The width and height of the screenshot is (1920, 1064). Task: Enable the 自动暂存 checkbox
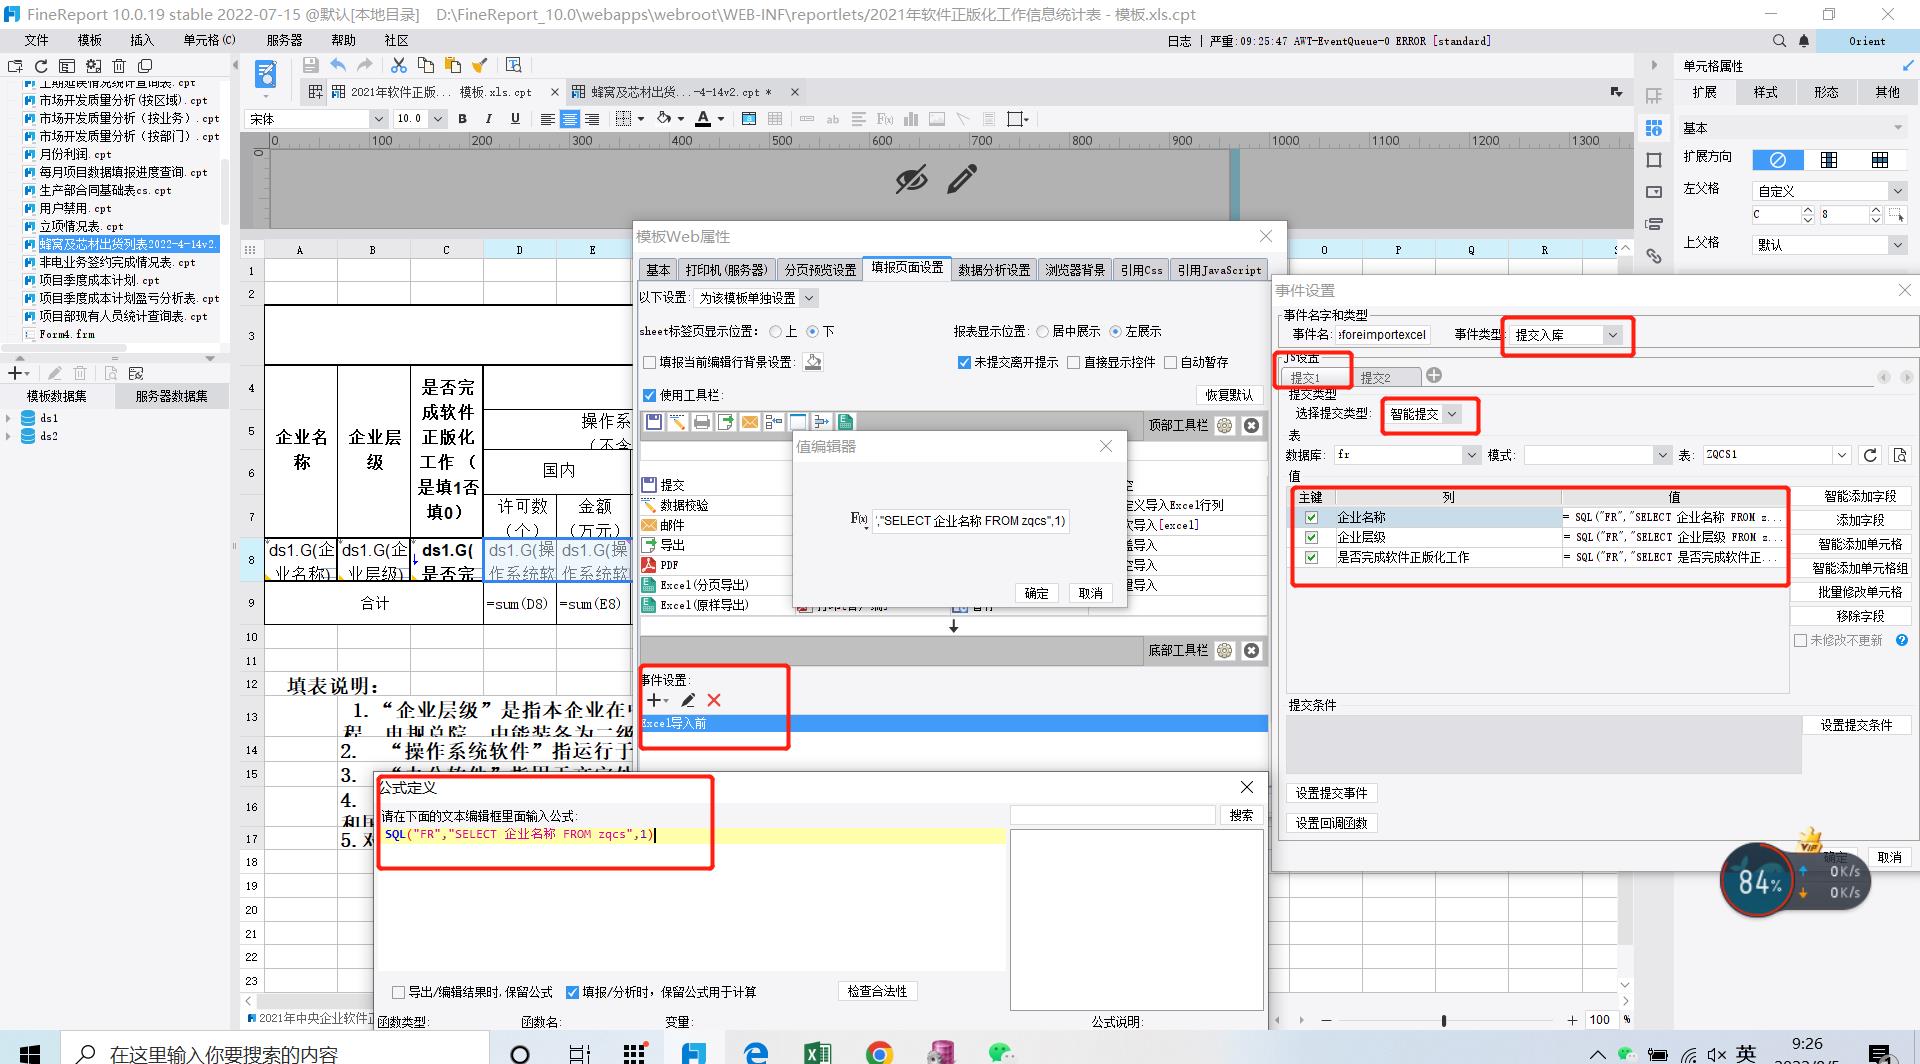pos(1170,362)
